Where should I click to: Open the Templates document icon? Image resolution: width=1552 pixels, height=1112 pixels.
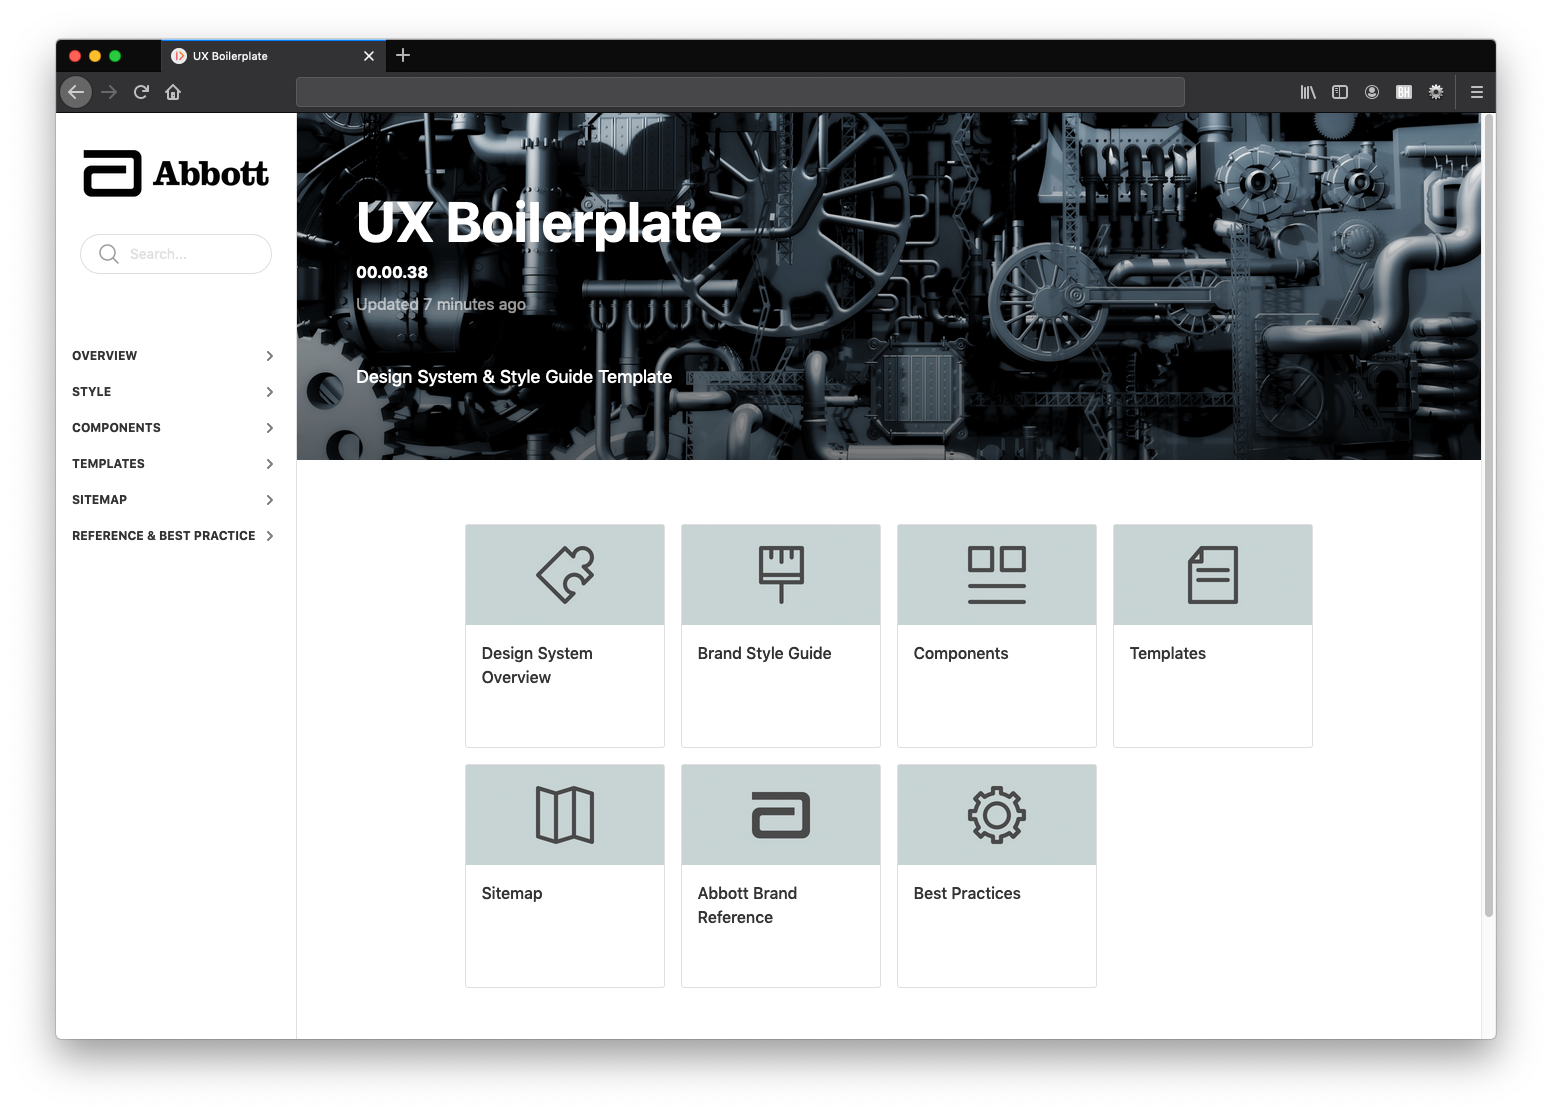[x=1212, y=574]
